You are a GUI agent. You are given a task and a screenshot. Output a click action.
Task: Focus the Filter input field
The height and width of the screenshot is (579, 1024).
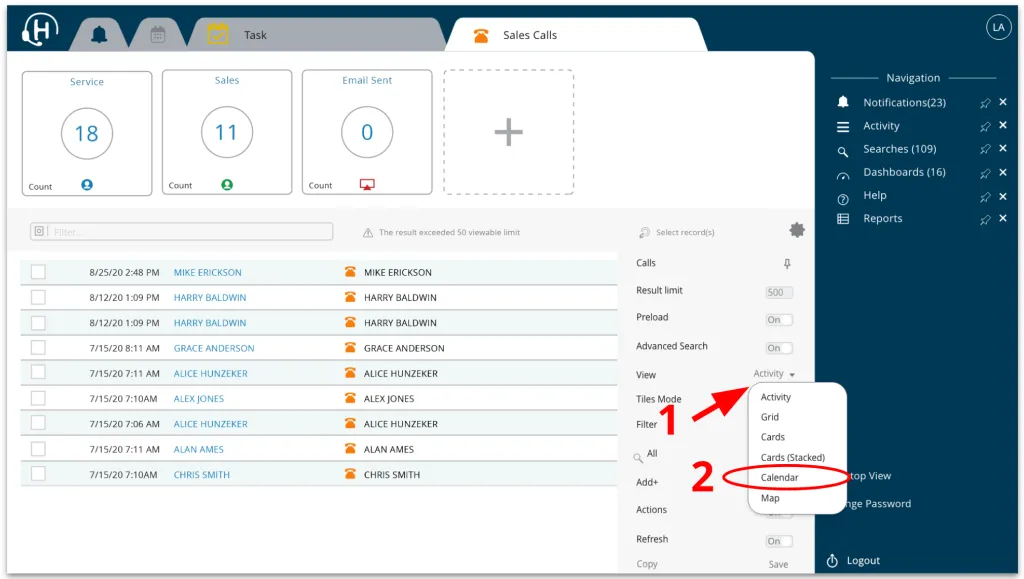tap(182, 232)
